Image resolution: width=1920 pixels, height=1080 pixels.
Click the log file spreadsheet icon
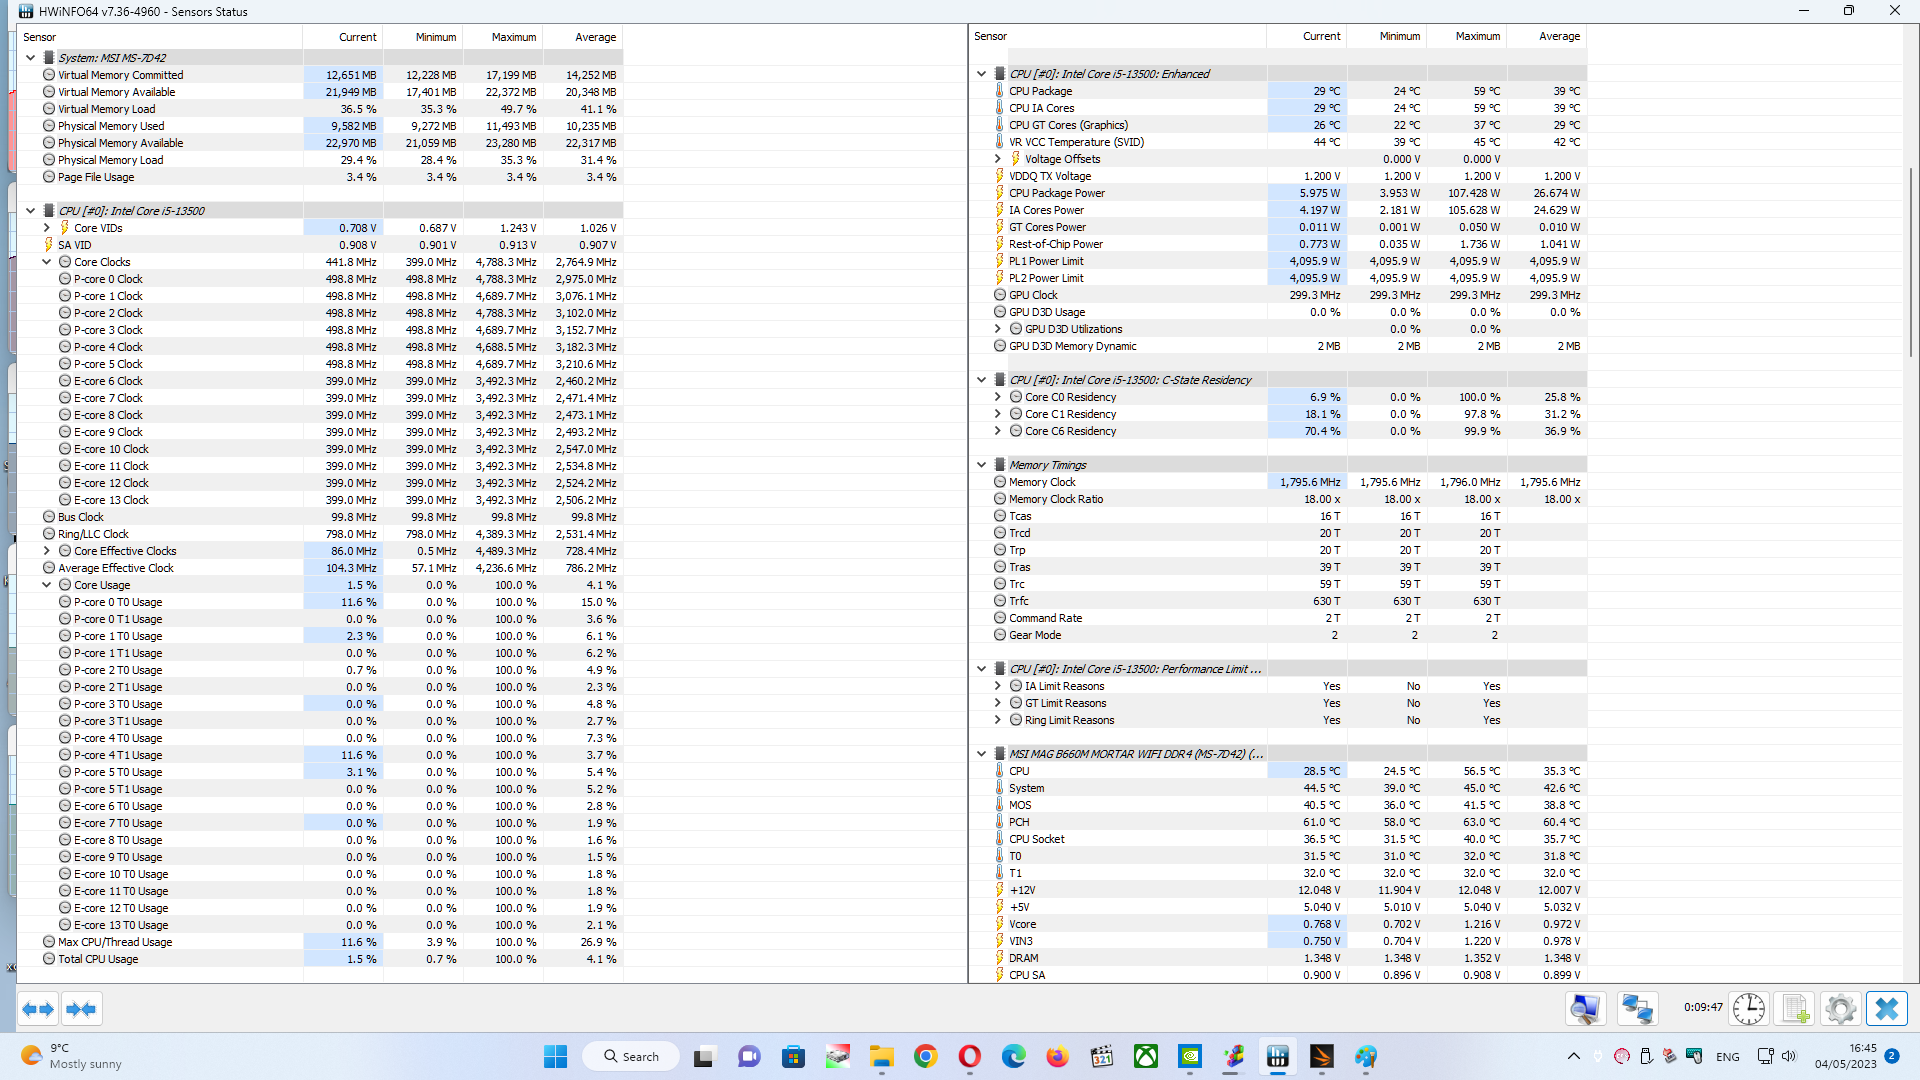1795,1009
